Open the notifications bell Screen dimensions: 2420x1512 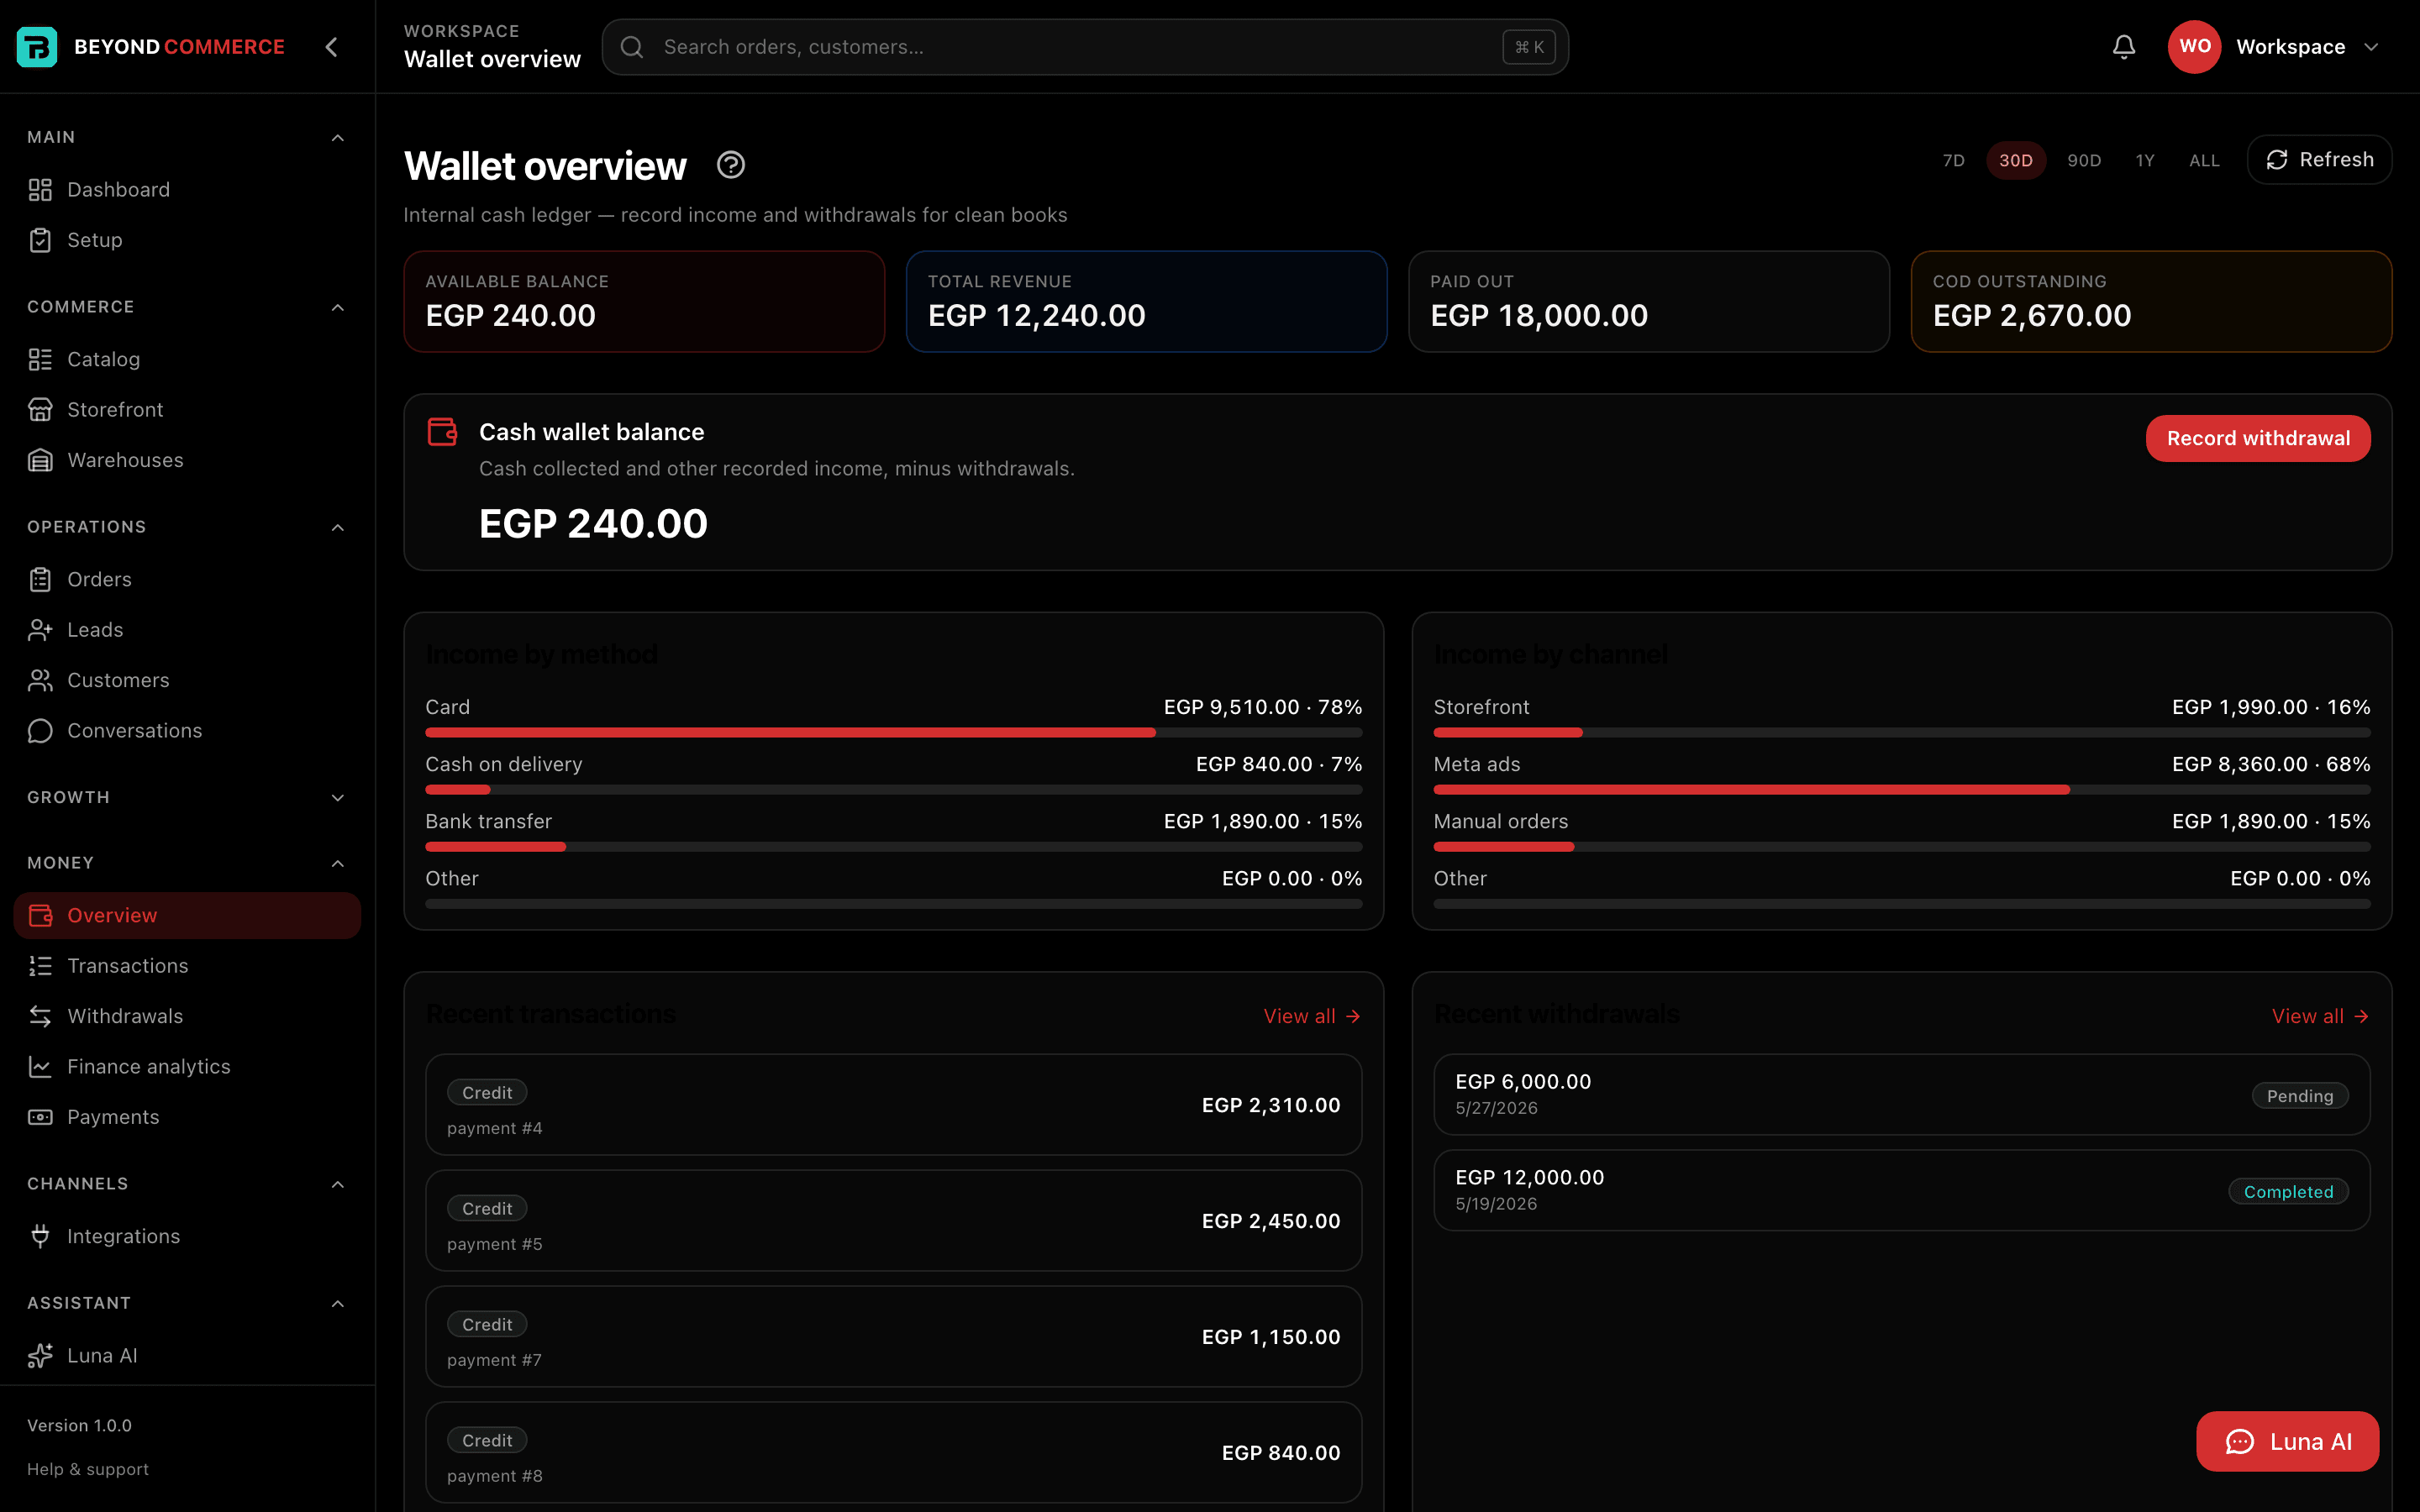click(2123, 47)
